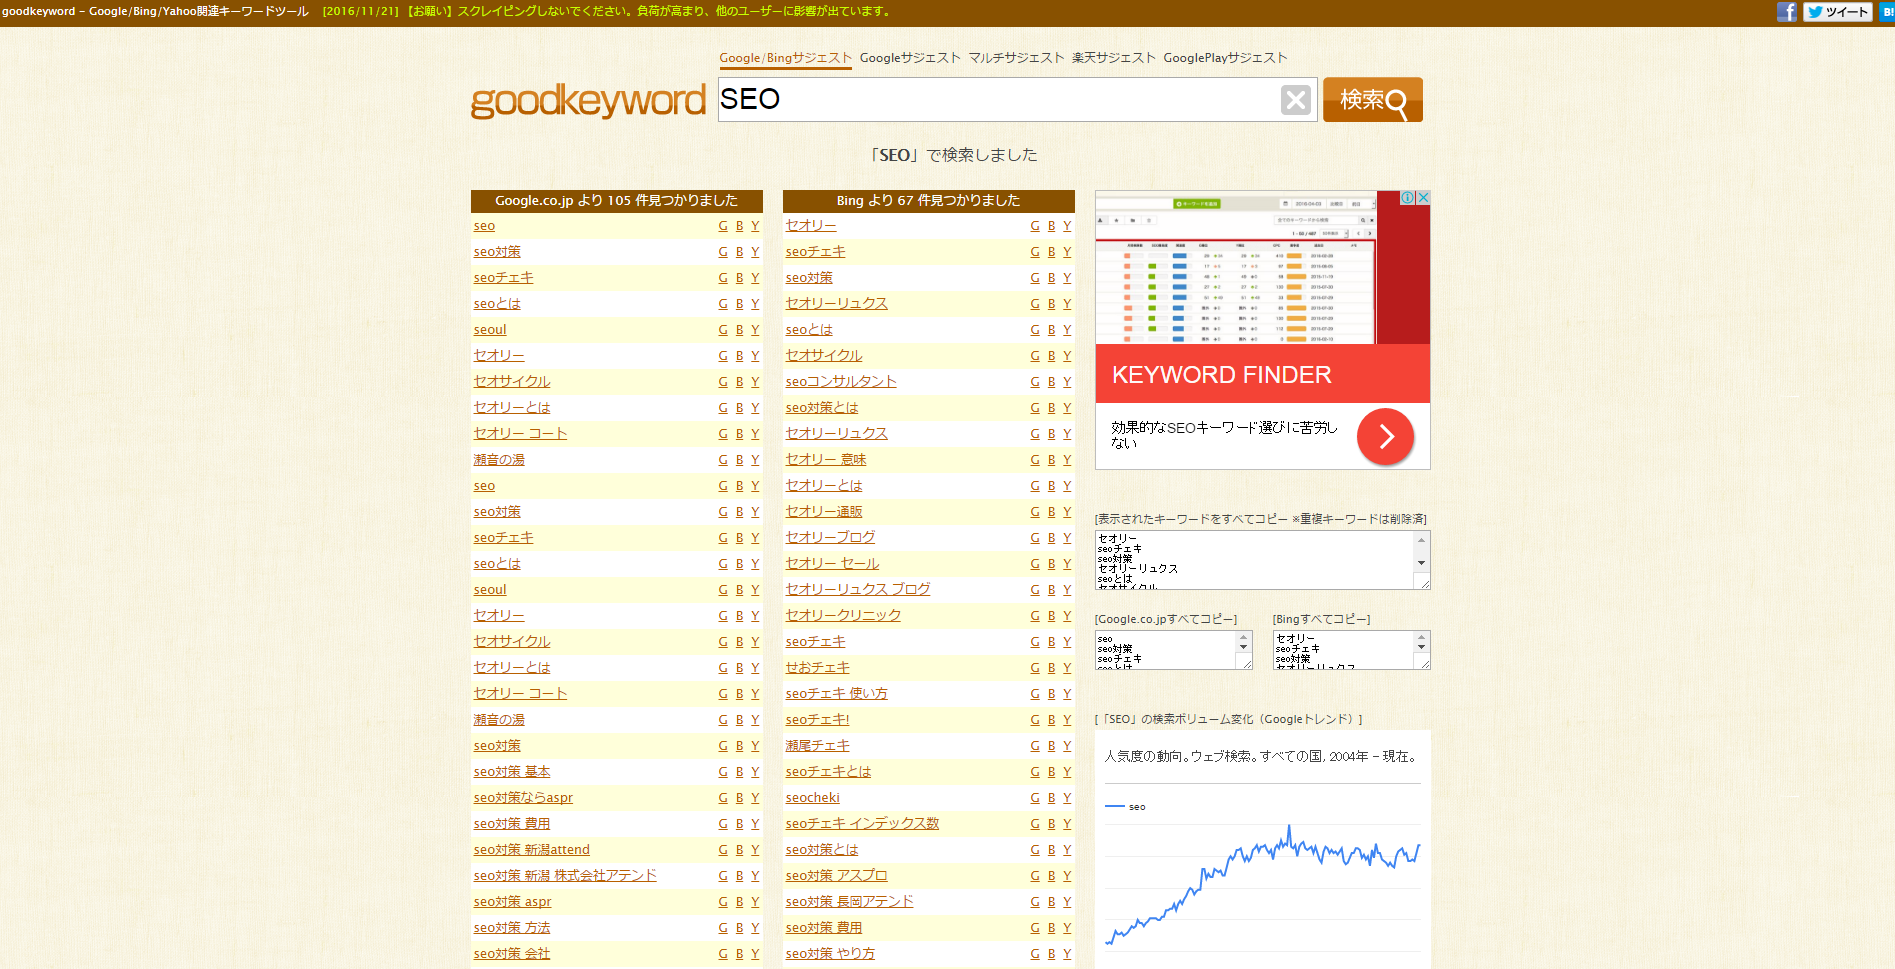Click the G link next to seo対策 基本
1895x969 pixels.
(723, 772)
